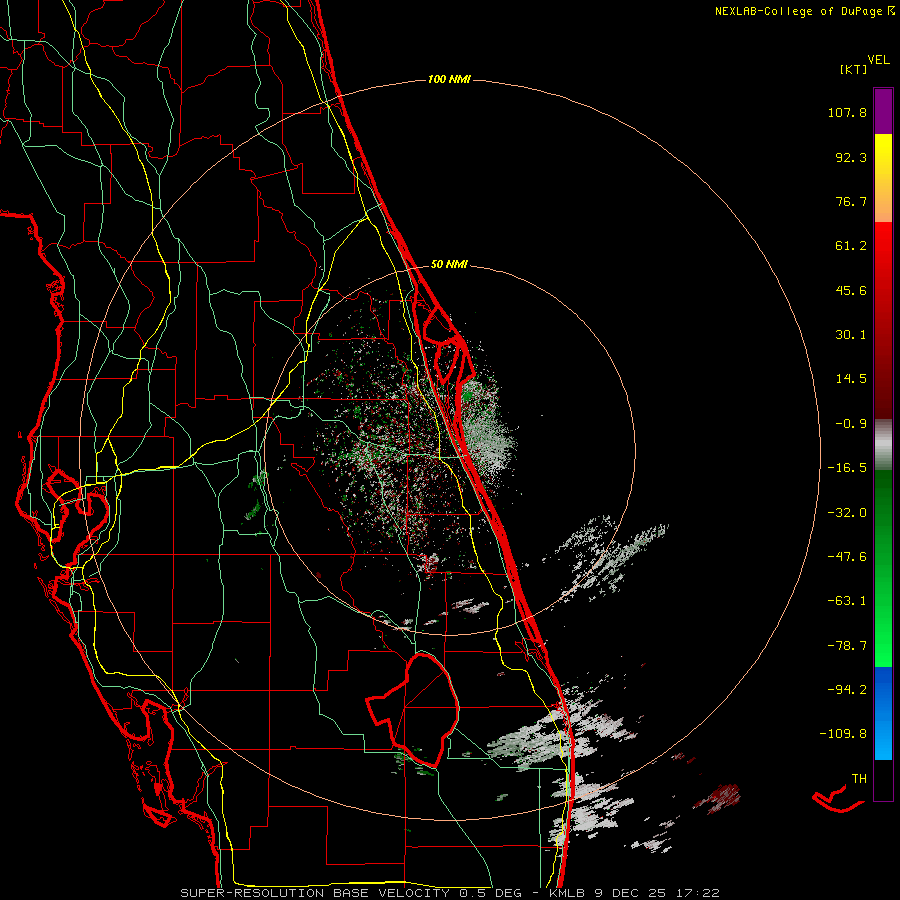Click the 107.8 legend value
The width and height of the screenshot is (900, 900).
[847, 112]
